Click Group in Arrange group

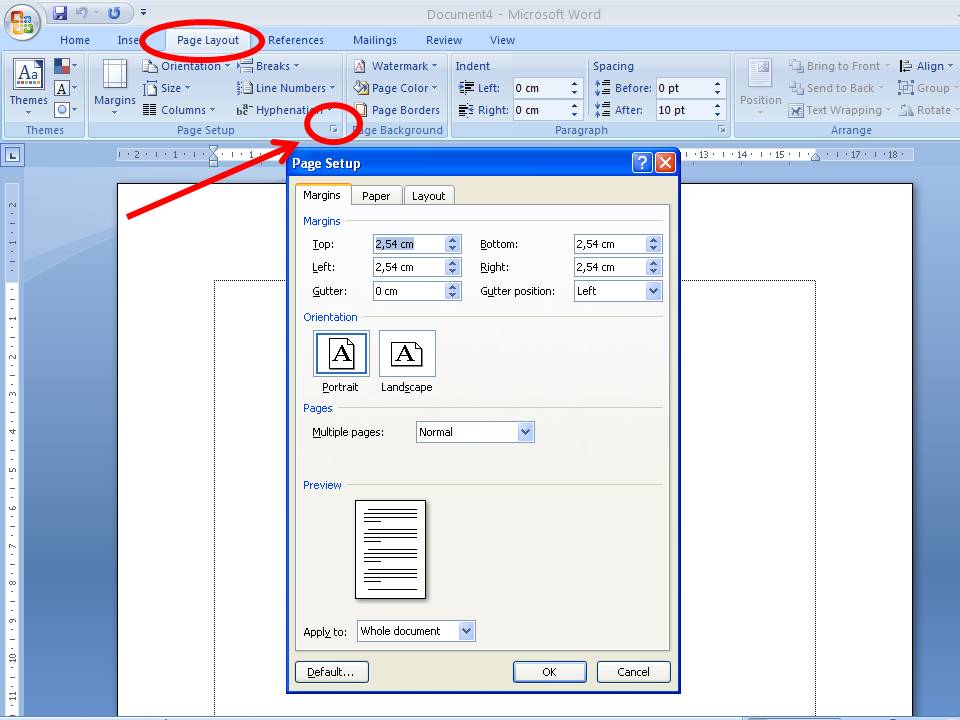click(x=927, y=88)
